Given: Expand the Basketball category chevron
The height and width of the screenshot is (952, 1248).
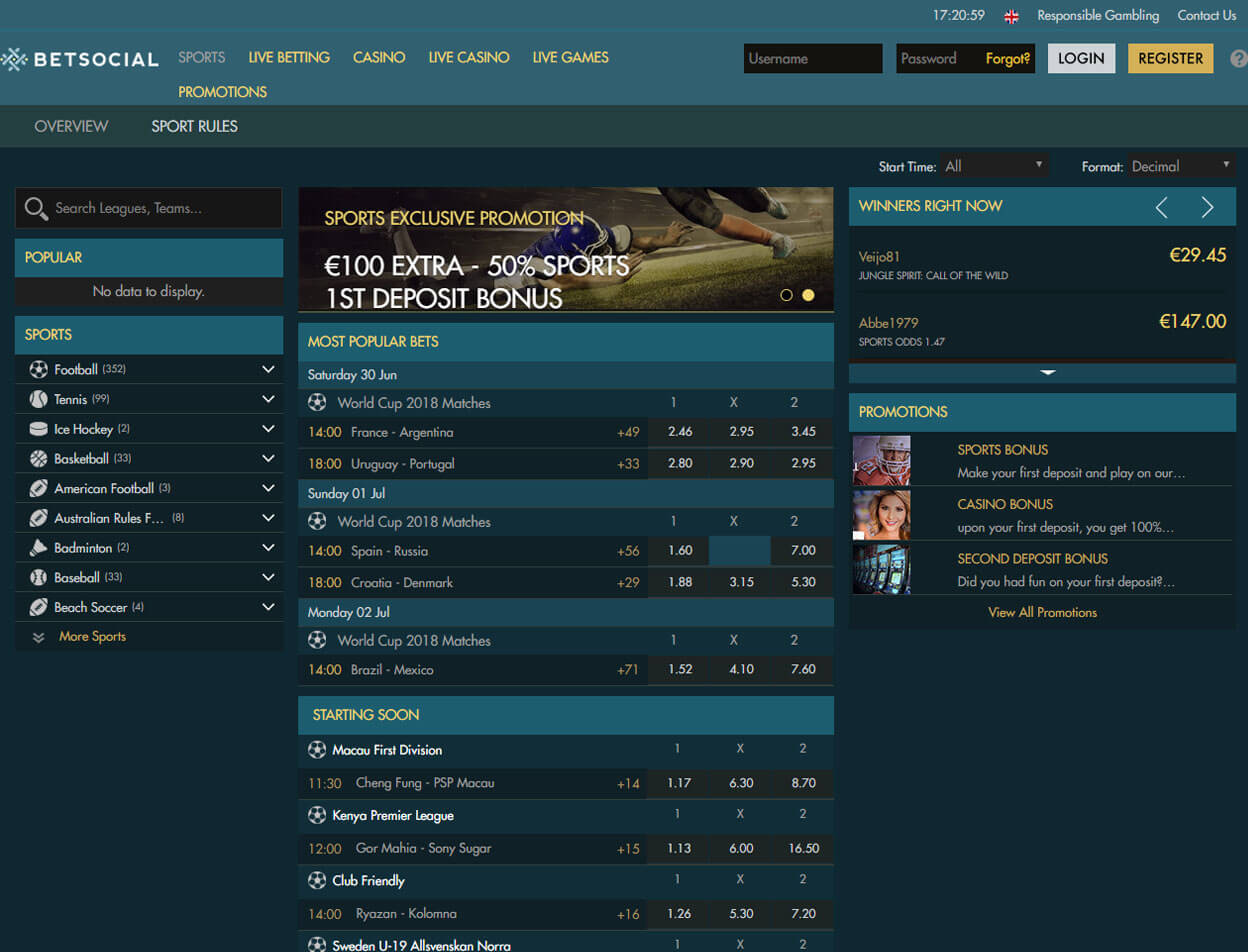Looking at the screenshot, I should (x=268, y=458).
